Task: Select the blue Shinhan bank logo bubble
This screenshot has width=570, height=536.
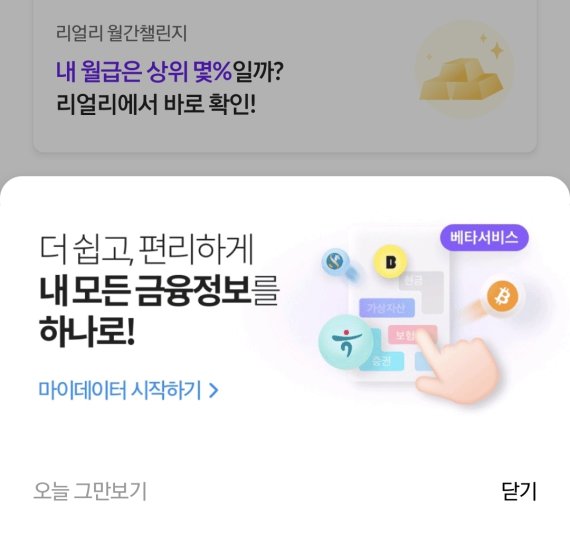Action: (336, 261)
